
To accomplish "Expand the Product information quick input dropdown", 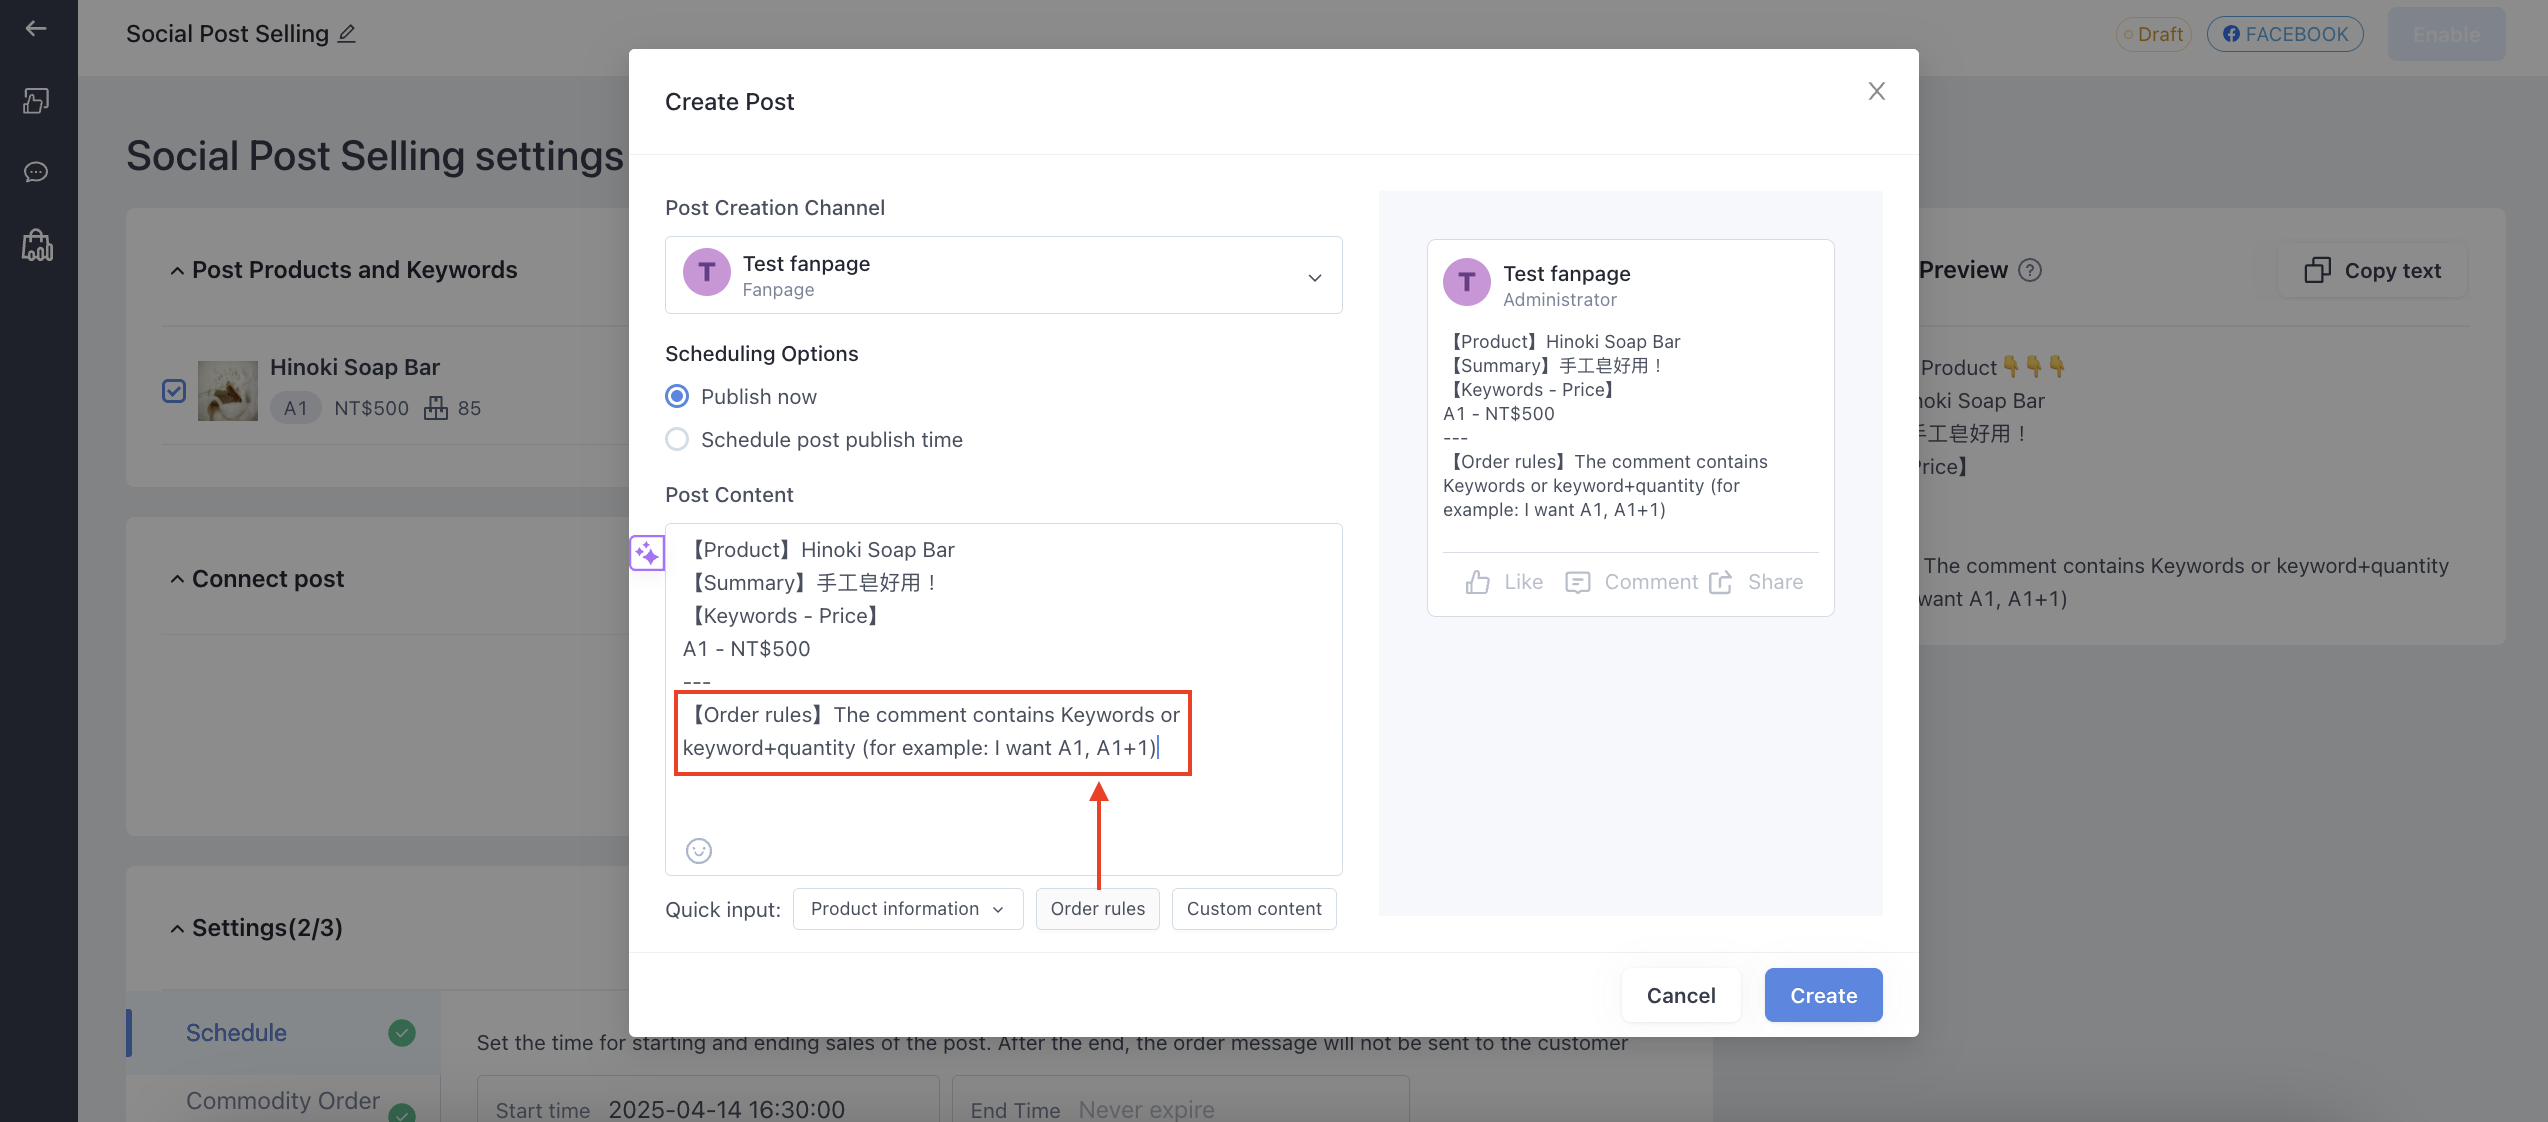I will [x=908, y=909].
